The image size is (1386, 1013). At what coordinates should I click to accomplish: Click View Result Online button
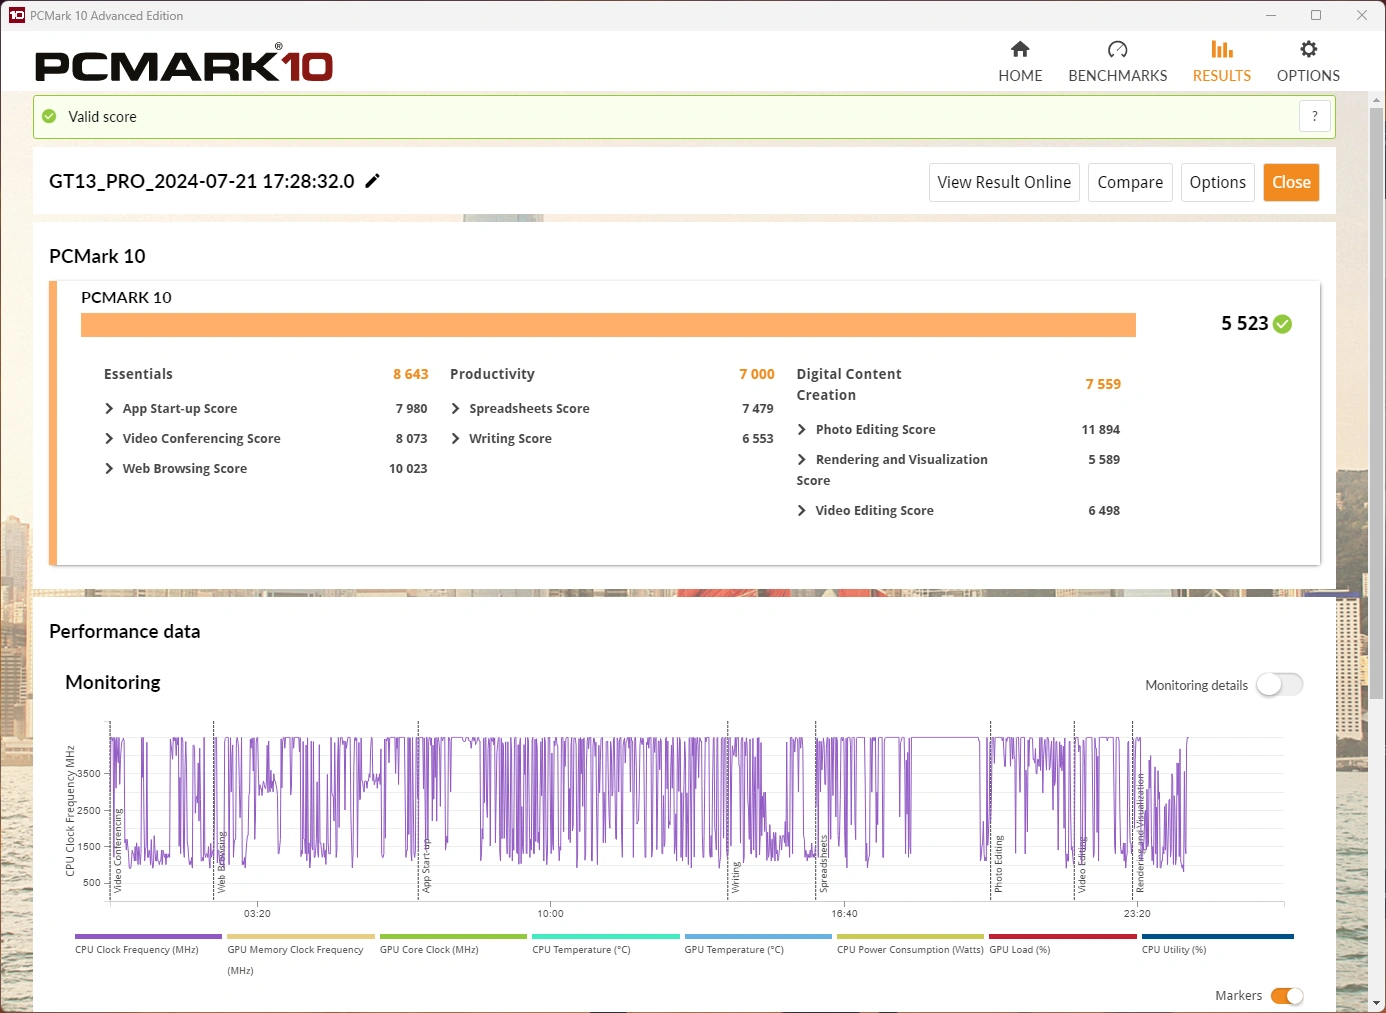point(1004,182)
